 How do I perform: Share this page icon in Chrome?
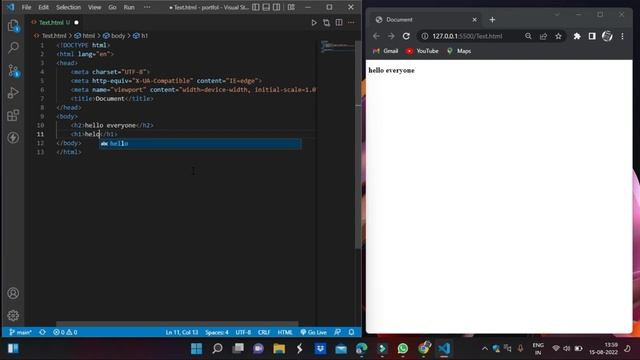[x=543, y=36]
